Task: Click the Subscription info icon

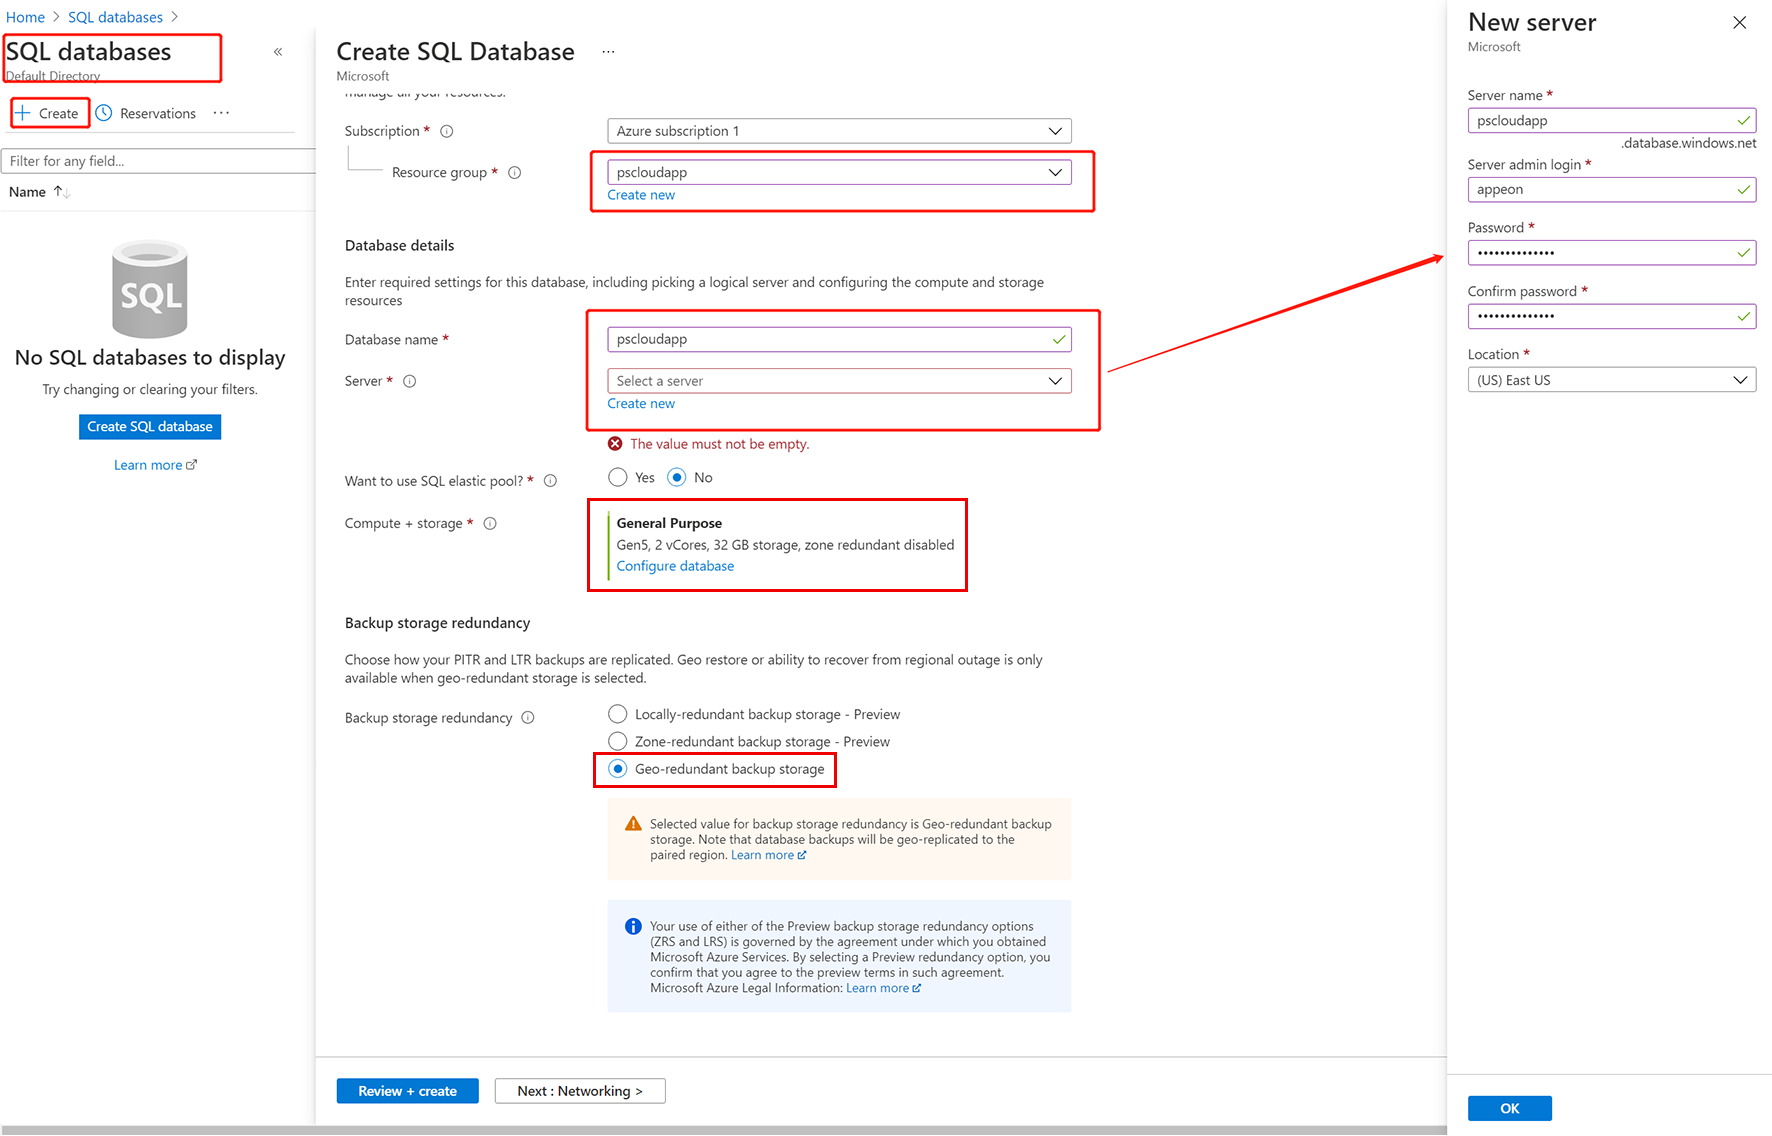Action: (447, 131)
